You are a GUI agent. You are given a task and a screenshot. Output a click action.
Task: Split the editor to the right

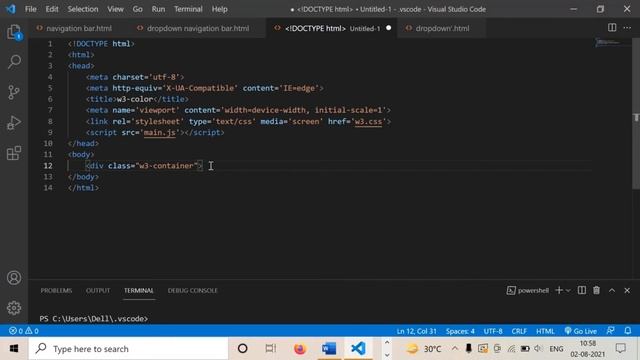tap(612, 28)
